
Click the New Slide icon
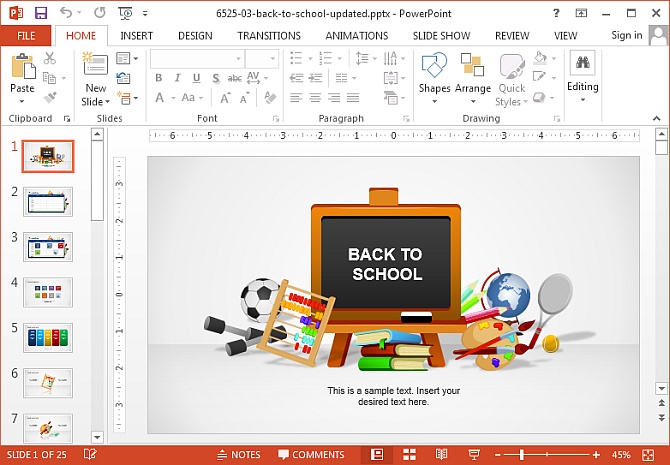[x=95, y=64]
